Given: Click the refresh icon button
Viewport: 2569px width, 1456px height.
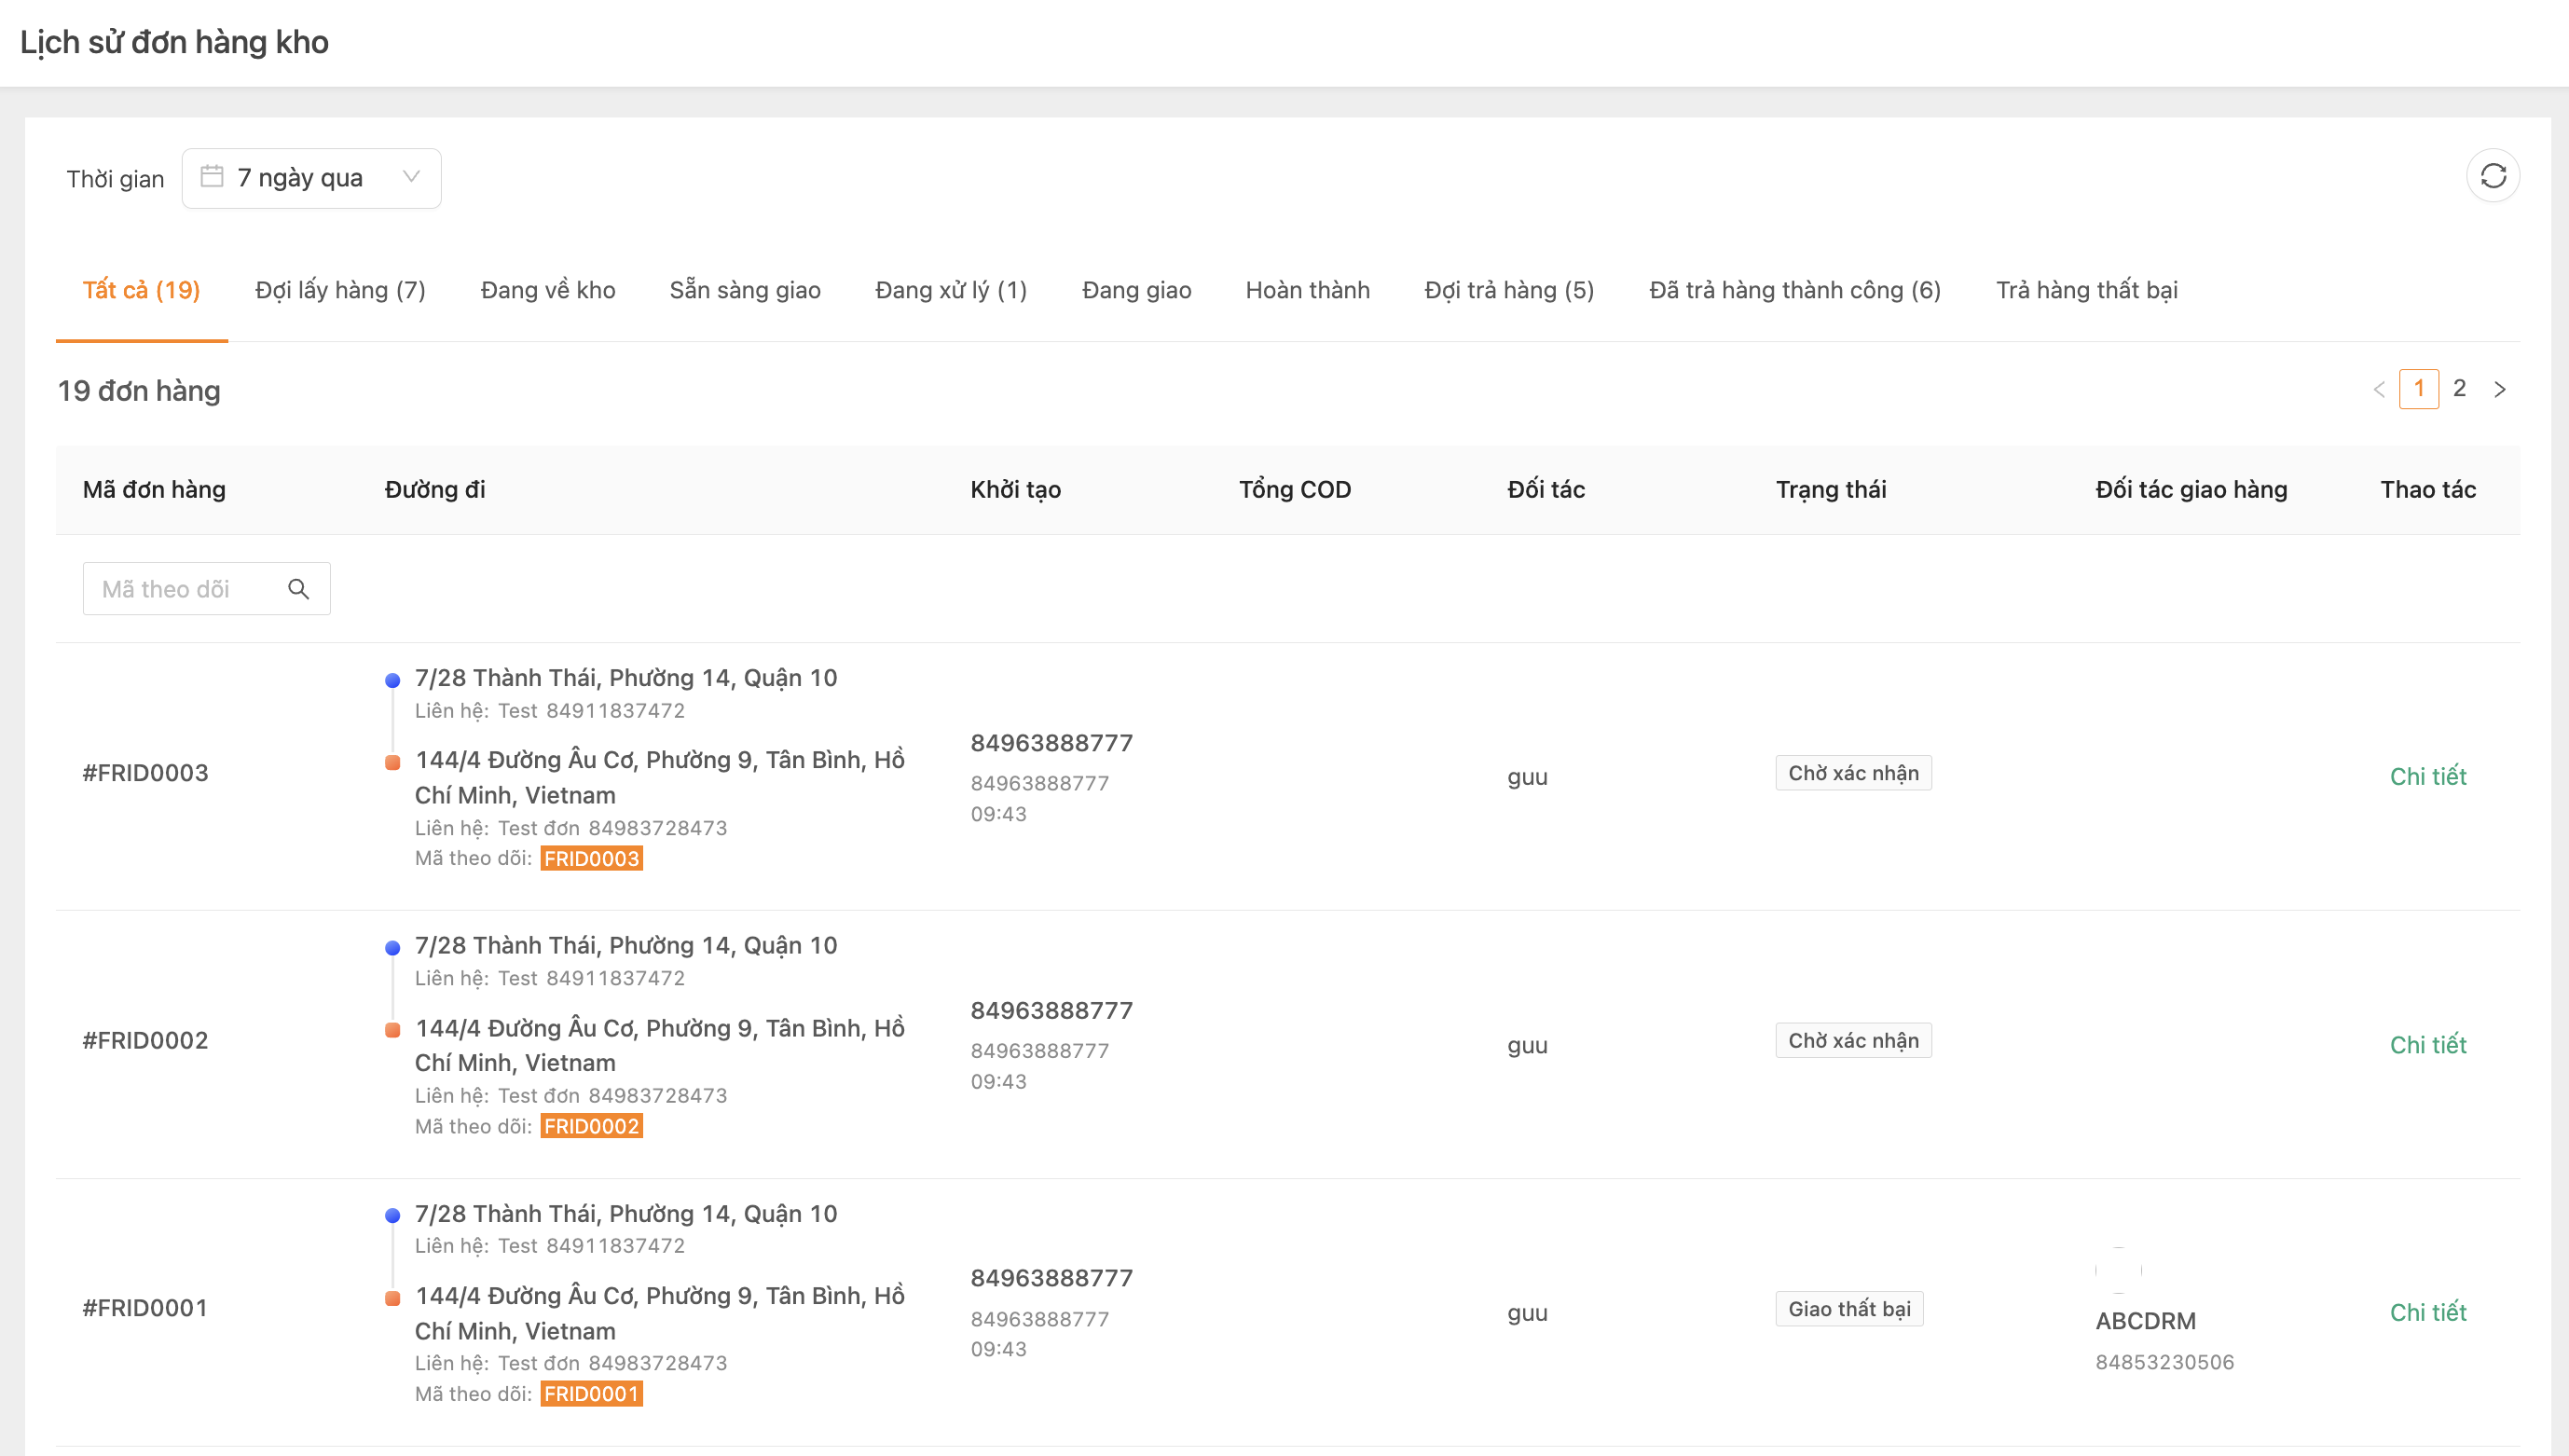Looking at the screenshot, I should pyautogui.click(x=2492, y=177).
